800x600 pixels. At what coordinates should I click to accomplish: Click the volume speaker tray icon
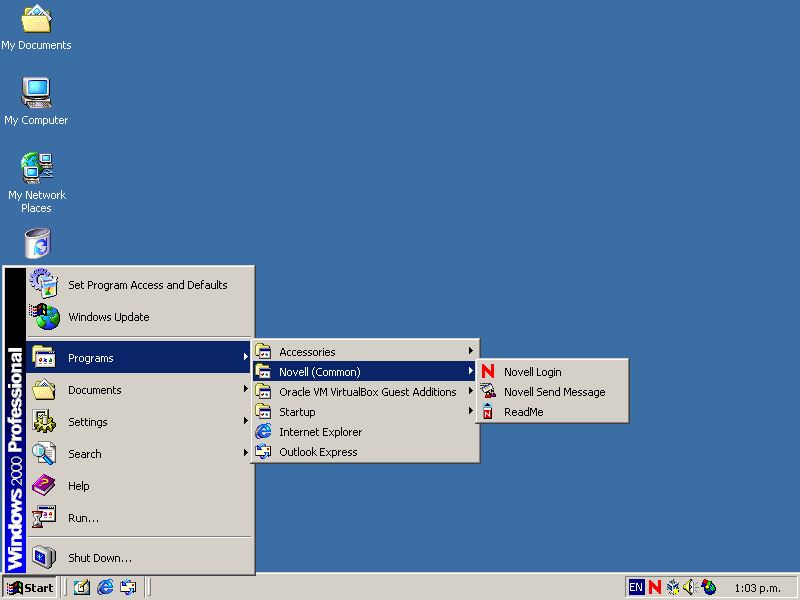tap(690, 587)
